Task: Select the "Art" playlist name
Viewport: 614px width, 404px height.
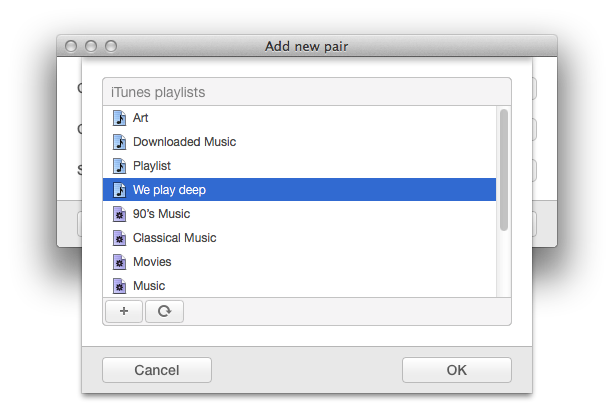Action: coord(141,118)
